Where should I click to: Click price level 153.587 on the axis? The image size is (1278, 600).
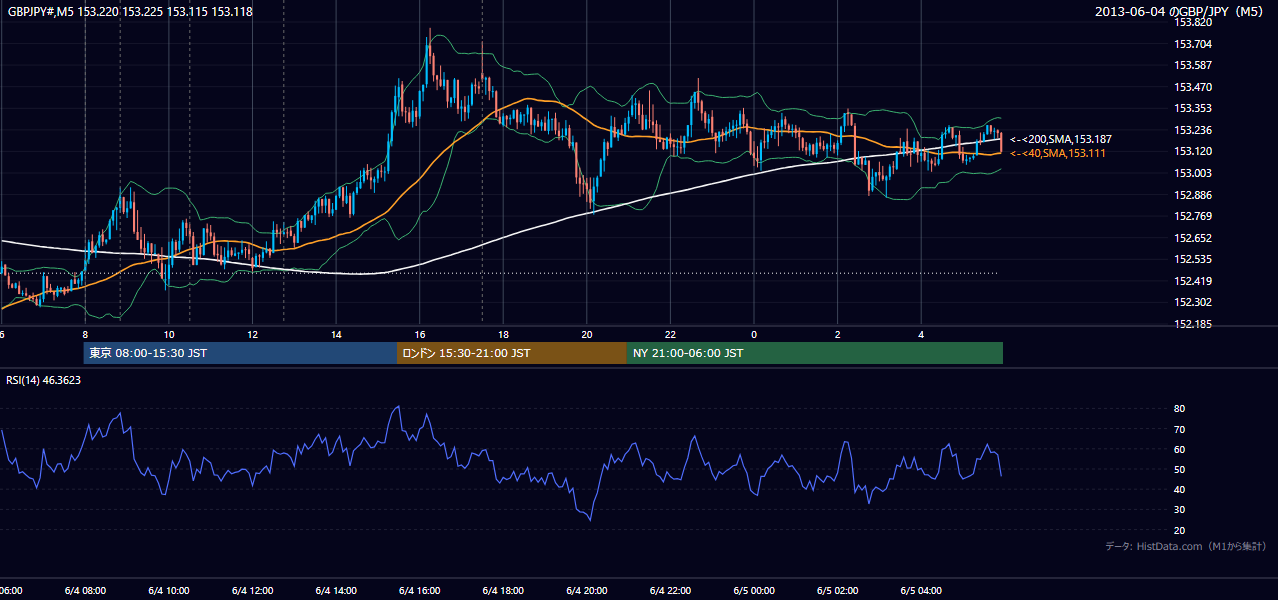click(1192, 65)
